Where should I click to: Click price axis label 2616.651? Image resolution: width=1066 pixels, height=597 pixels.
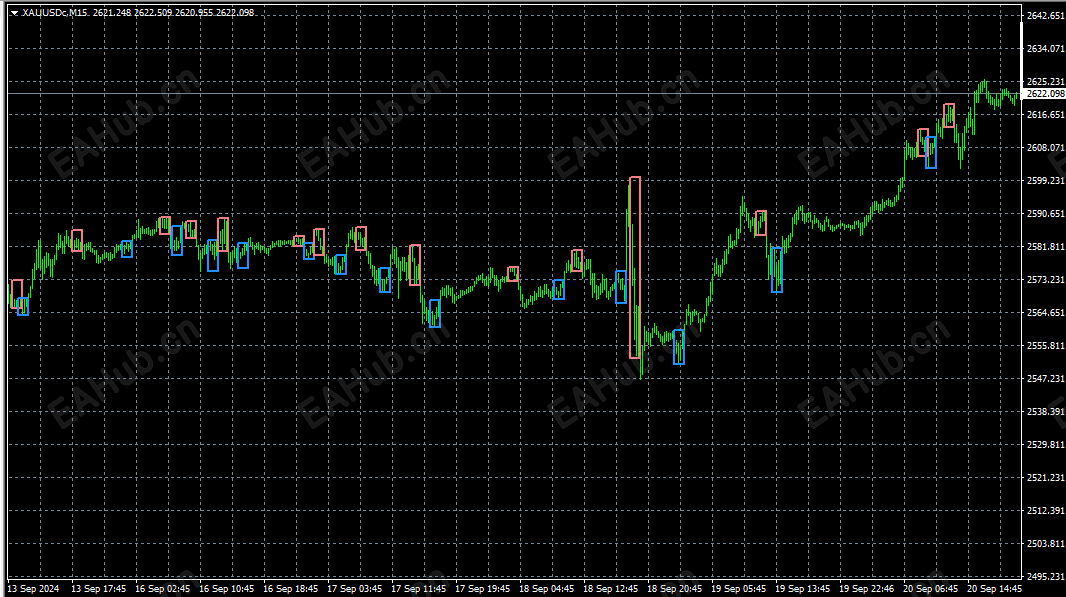[1045, 115]
